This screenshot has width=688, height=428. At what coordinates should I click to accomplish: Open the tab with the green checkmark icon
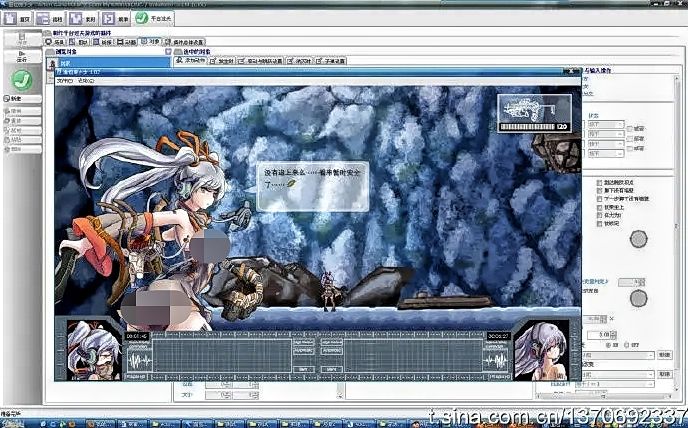click(154, 18)
